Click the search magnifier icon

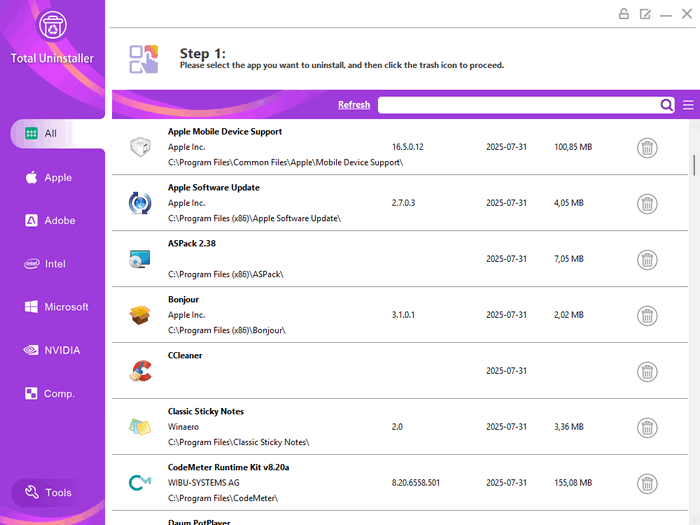tap(667, 105)
